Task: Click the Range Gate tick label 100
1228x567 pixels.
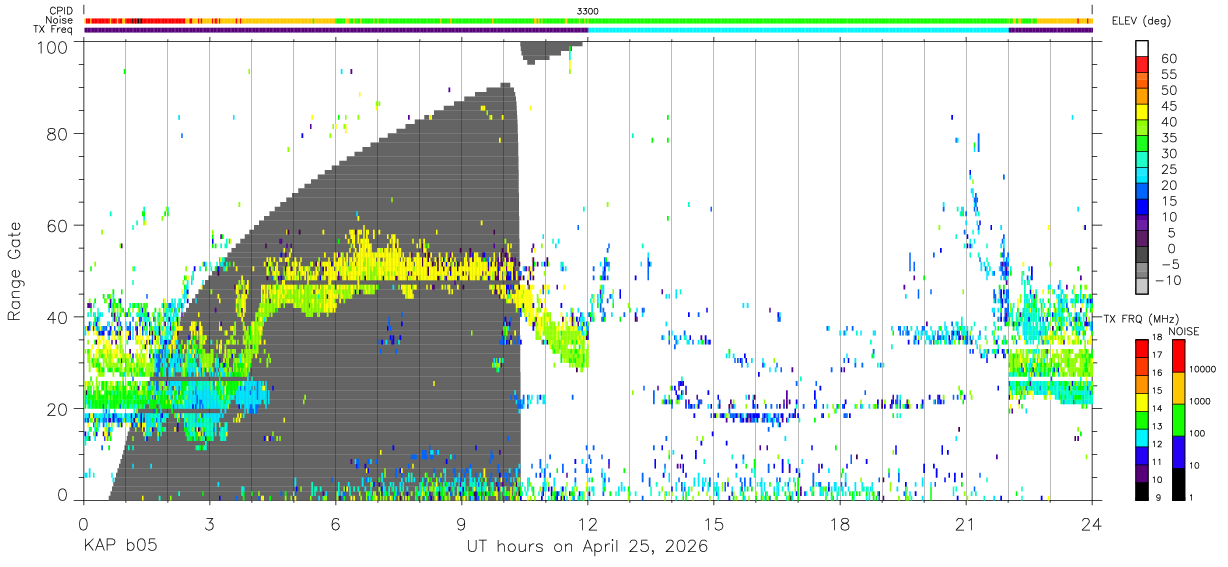Action: (53, 46)
